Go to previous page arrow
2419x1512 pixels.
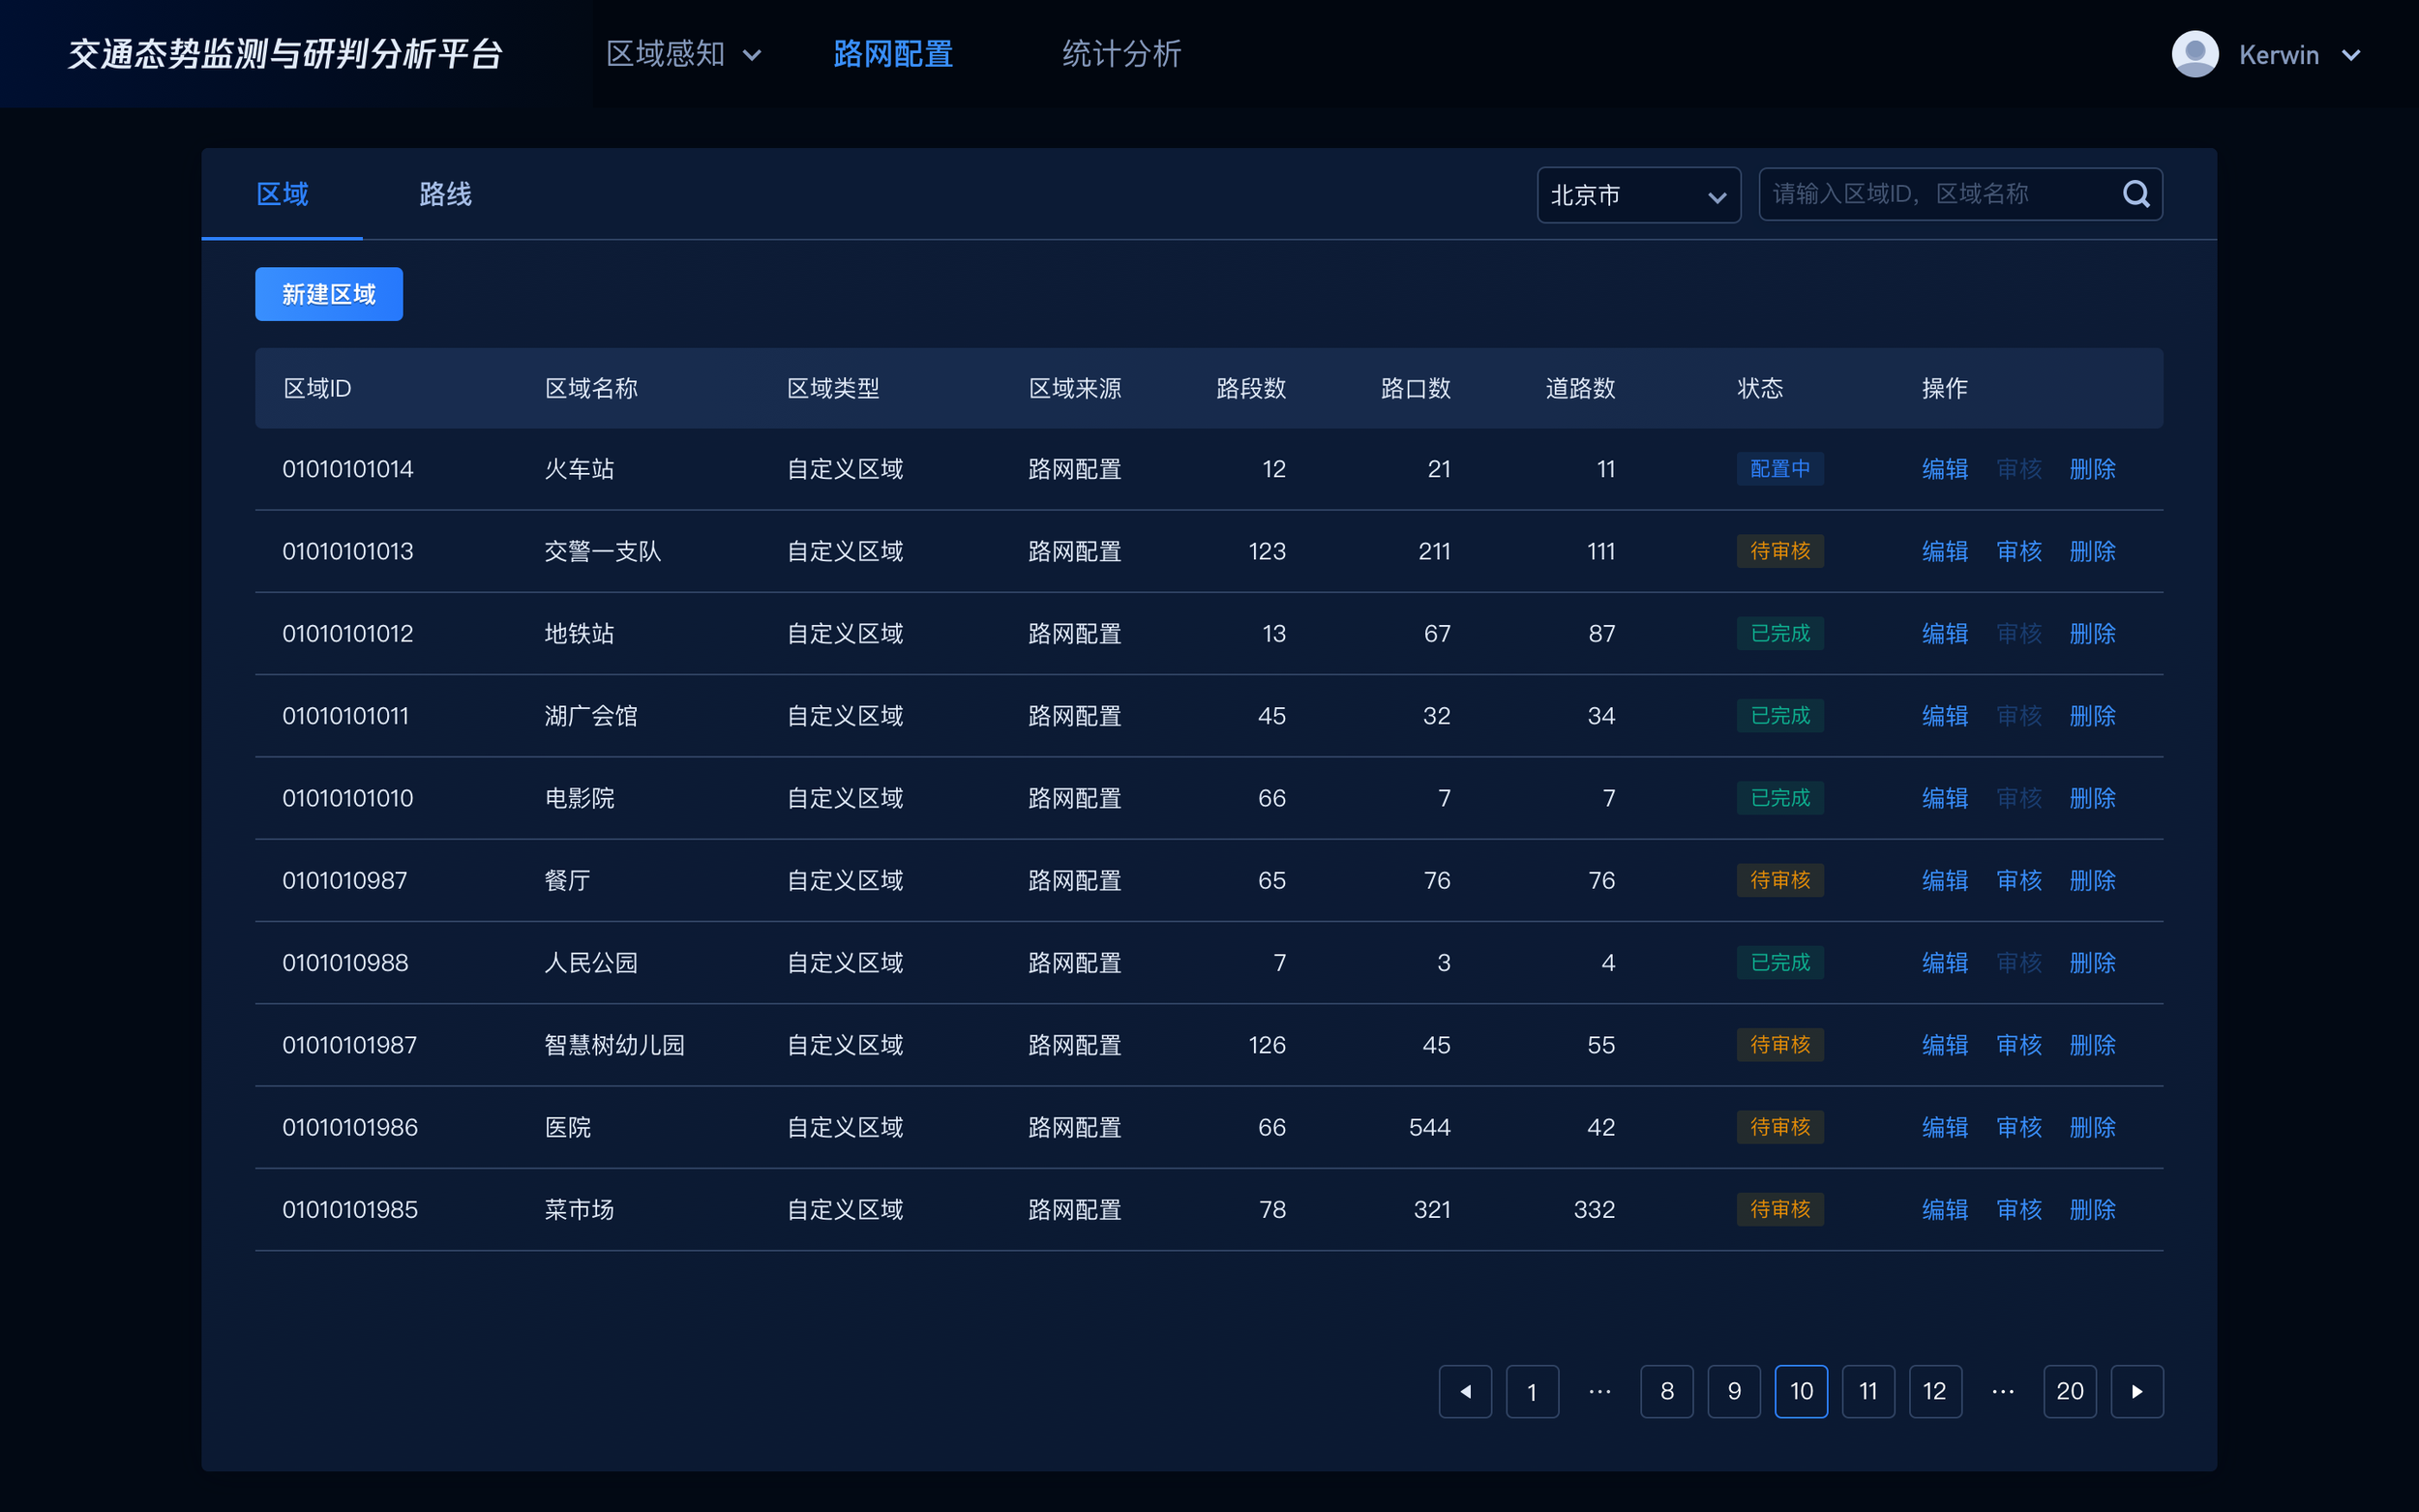[x=1465, y=1391]
